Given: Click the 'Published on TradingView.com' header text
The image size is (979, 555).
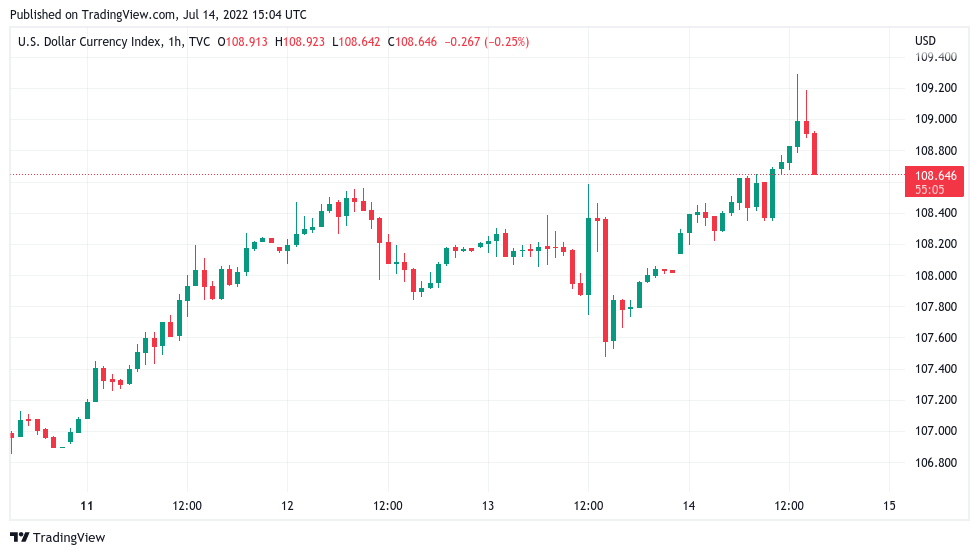Looking at the screenshot, I should [157, 15].
